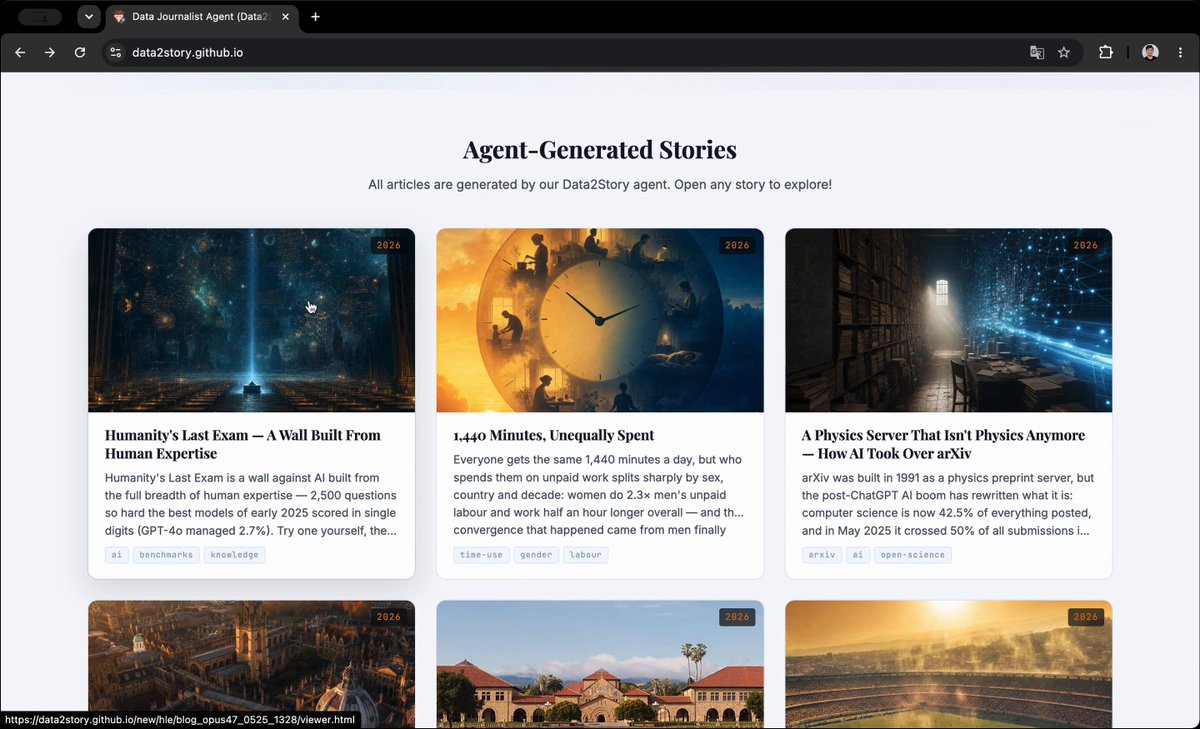The image size is (1200, 729).
Task: Open the Chrome three-dot menu
Action: coord(1180,52)
